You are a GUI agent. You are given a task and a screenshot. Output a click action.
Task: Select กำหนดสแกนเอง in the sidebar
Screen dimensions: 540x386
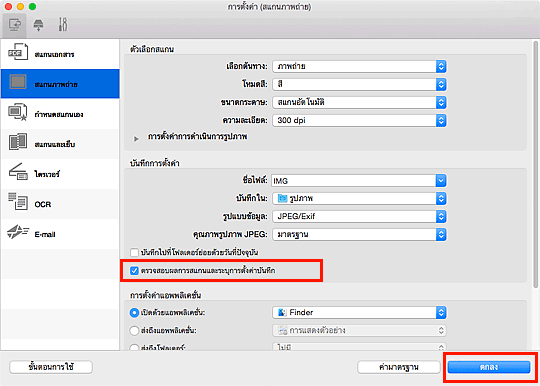click(x=60, y=114)
